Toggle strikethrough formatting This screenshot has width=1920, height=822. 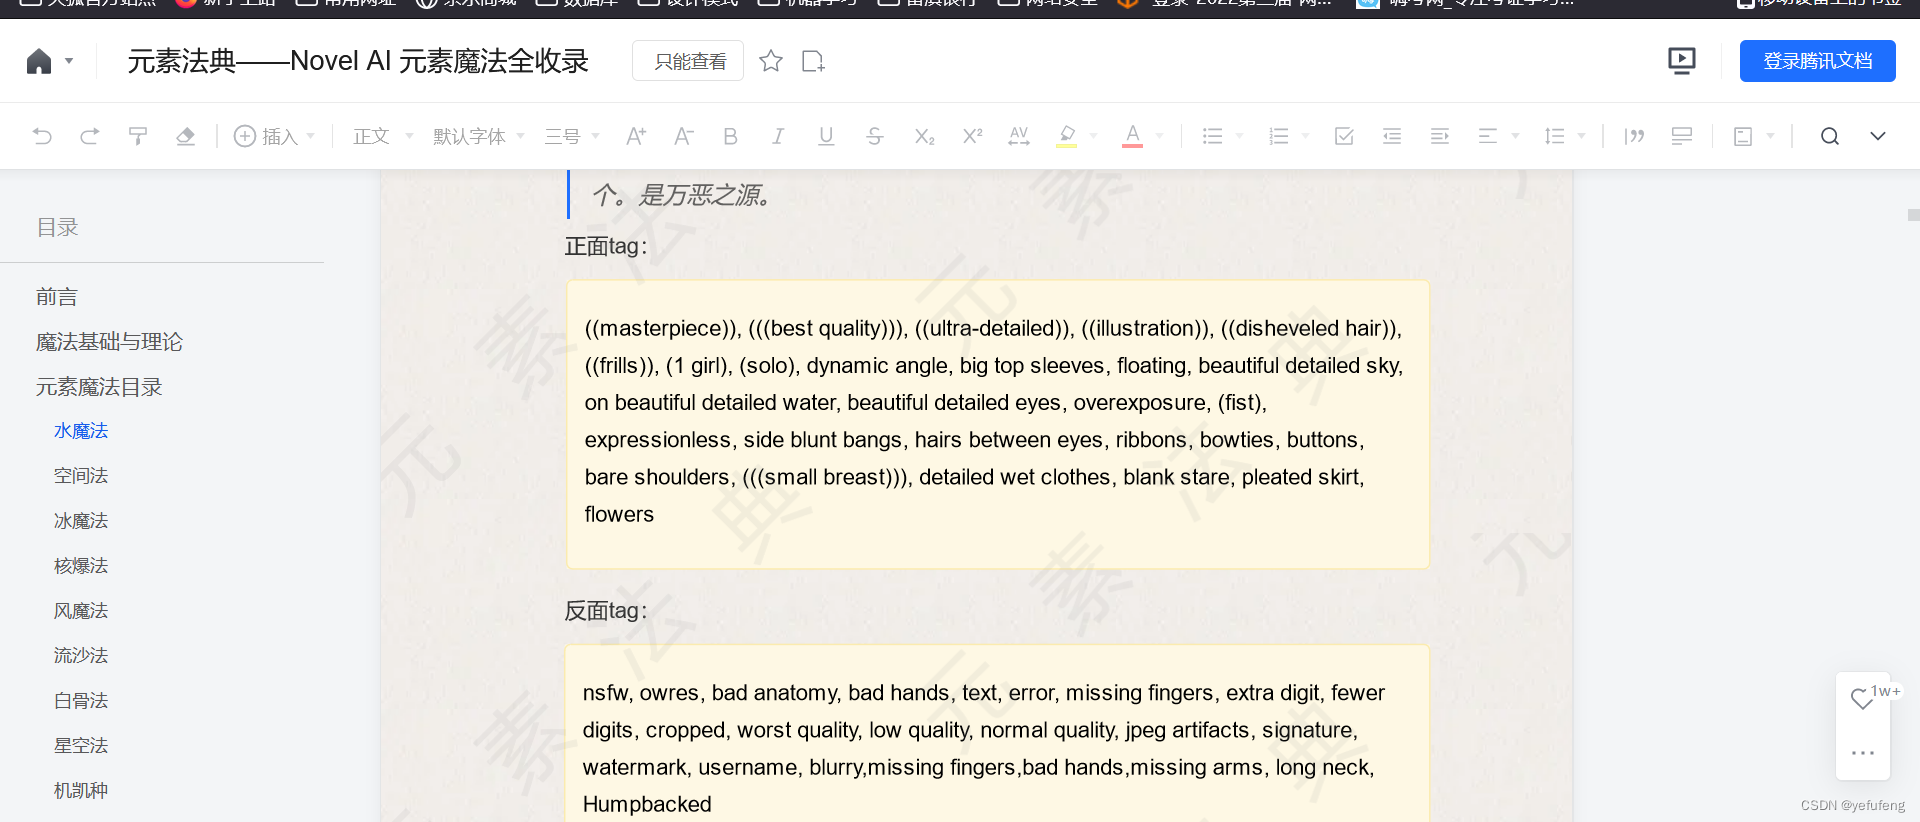click(875, 136)
